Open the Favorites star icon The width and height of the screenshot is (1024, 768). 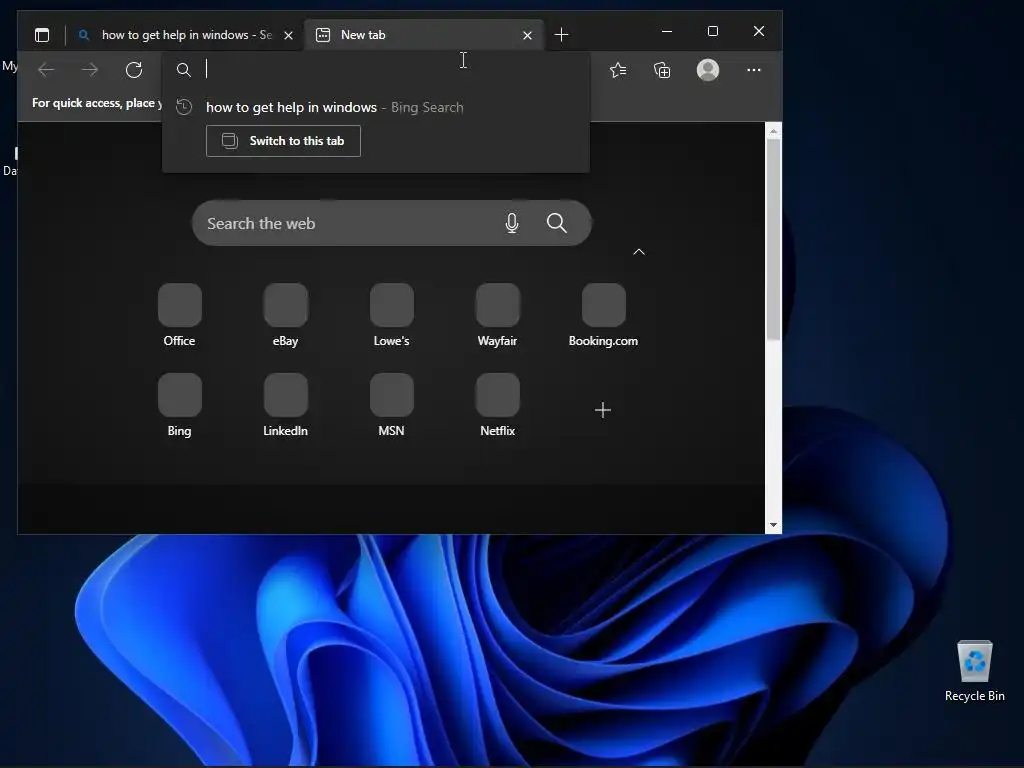tap(618, 70)
